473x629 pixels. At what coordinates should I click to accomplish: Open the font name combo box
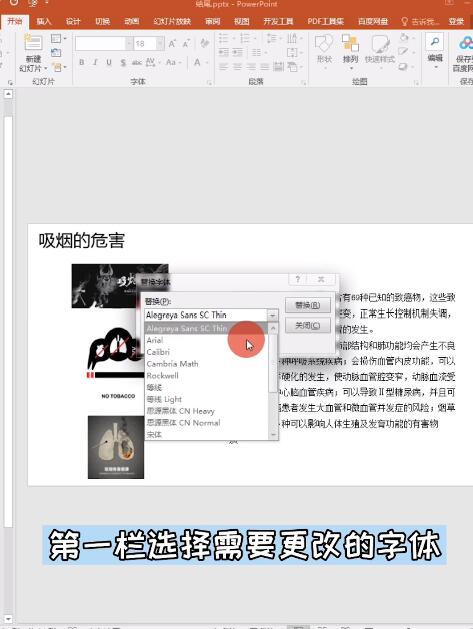click(104, 43)
